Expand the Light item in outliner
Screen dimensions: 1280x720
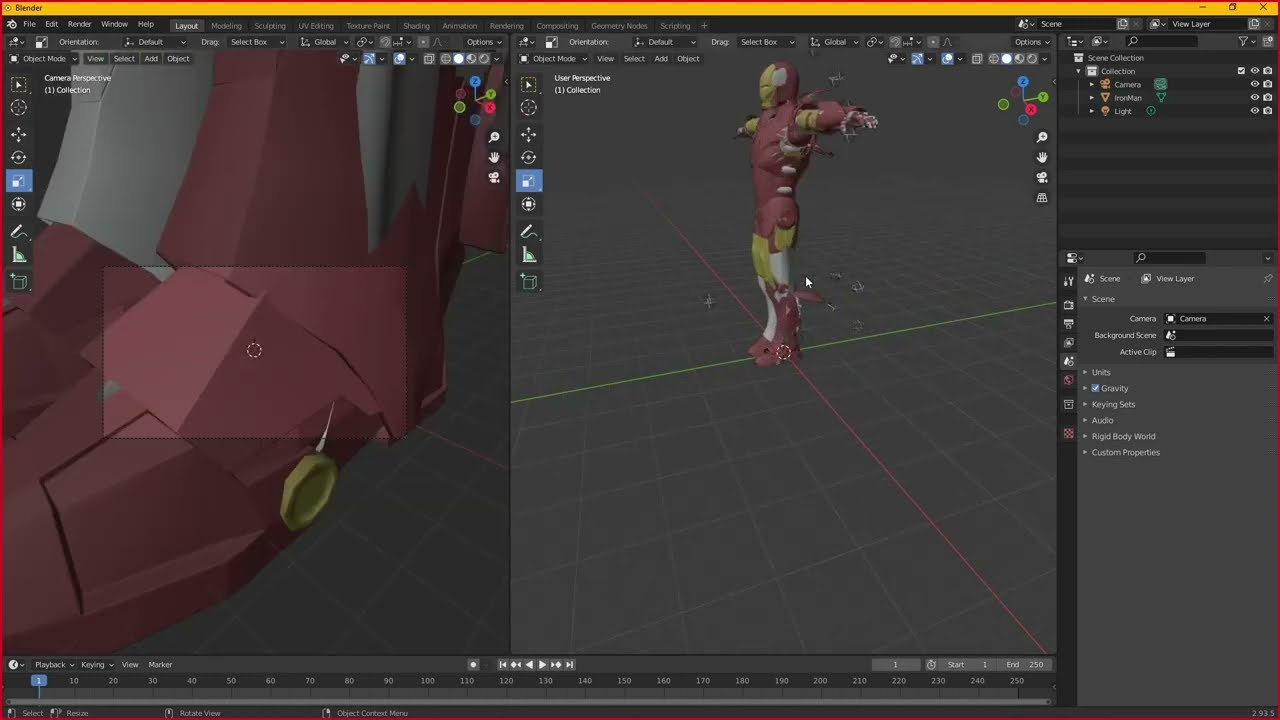(1092, 110)
